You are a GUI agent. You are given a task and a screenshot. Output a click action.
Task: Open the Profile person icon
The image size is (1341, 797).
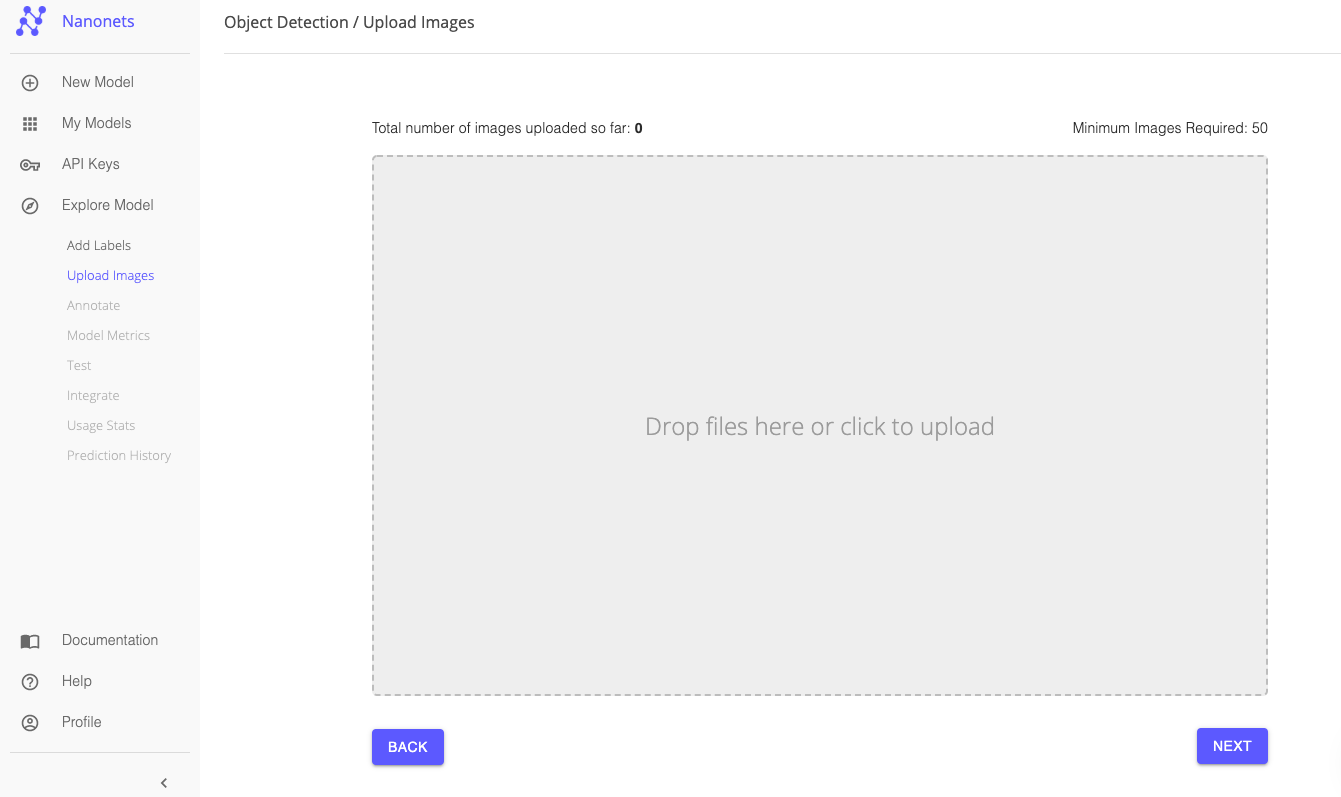point(30,723)
